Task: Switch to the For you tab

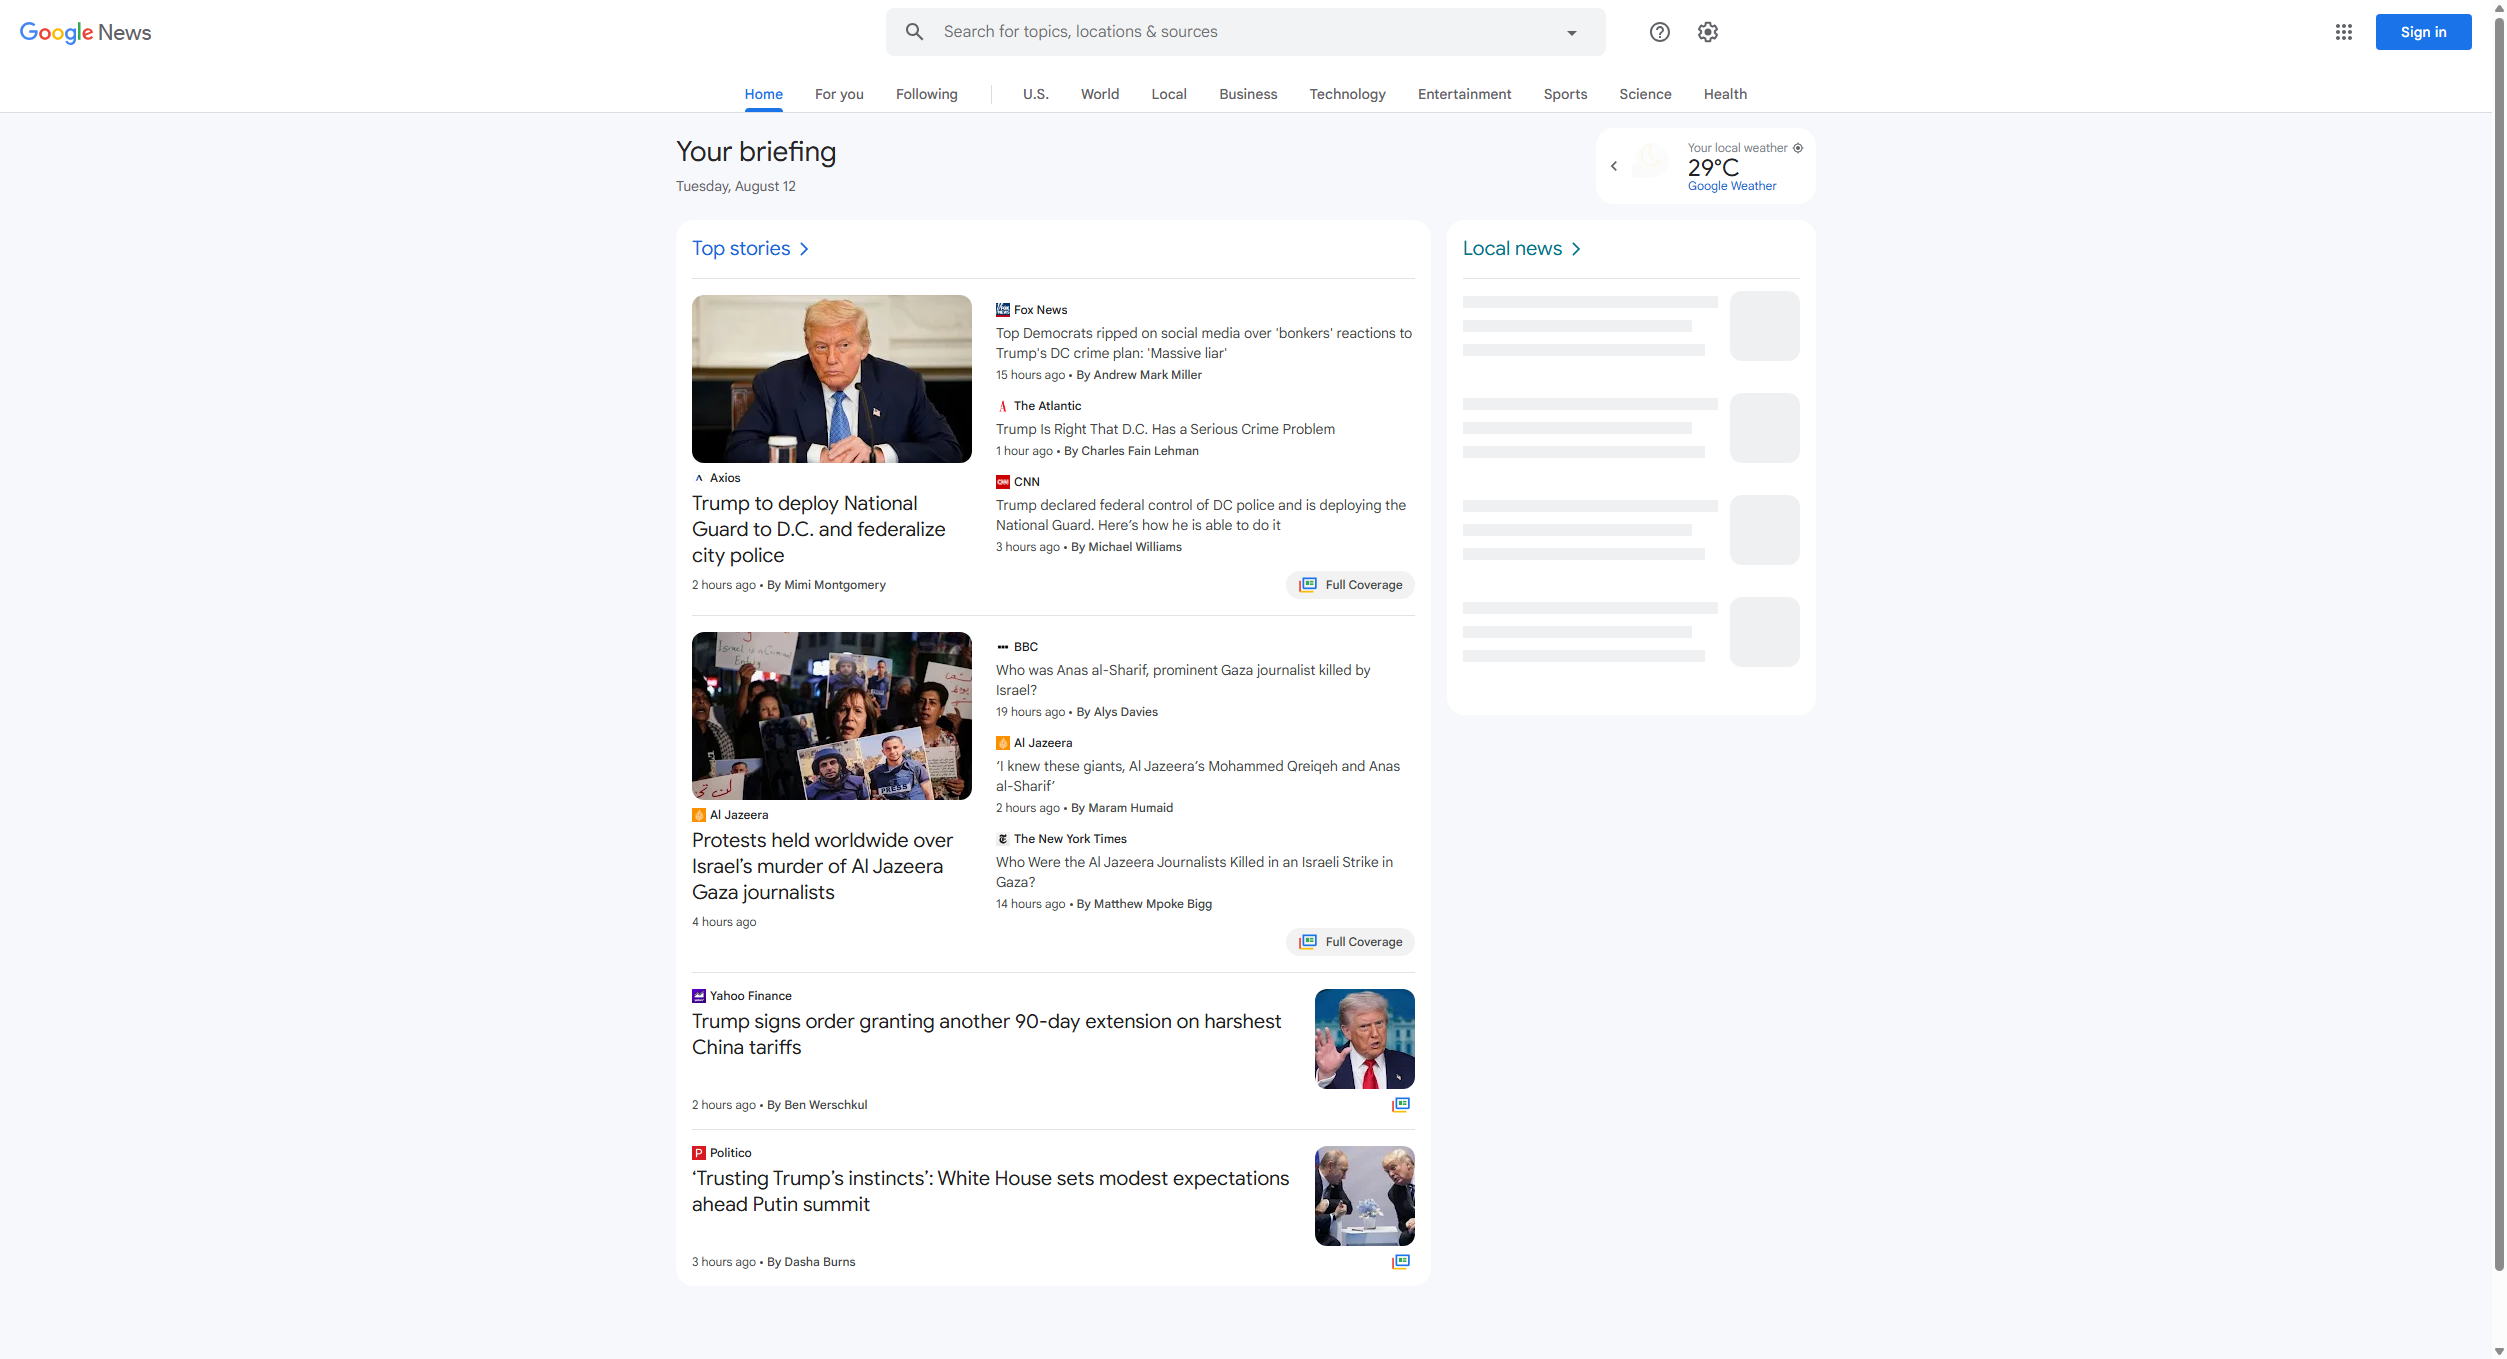Action: coord(839,94)
